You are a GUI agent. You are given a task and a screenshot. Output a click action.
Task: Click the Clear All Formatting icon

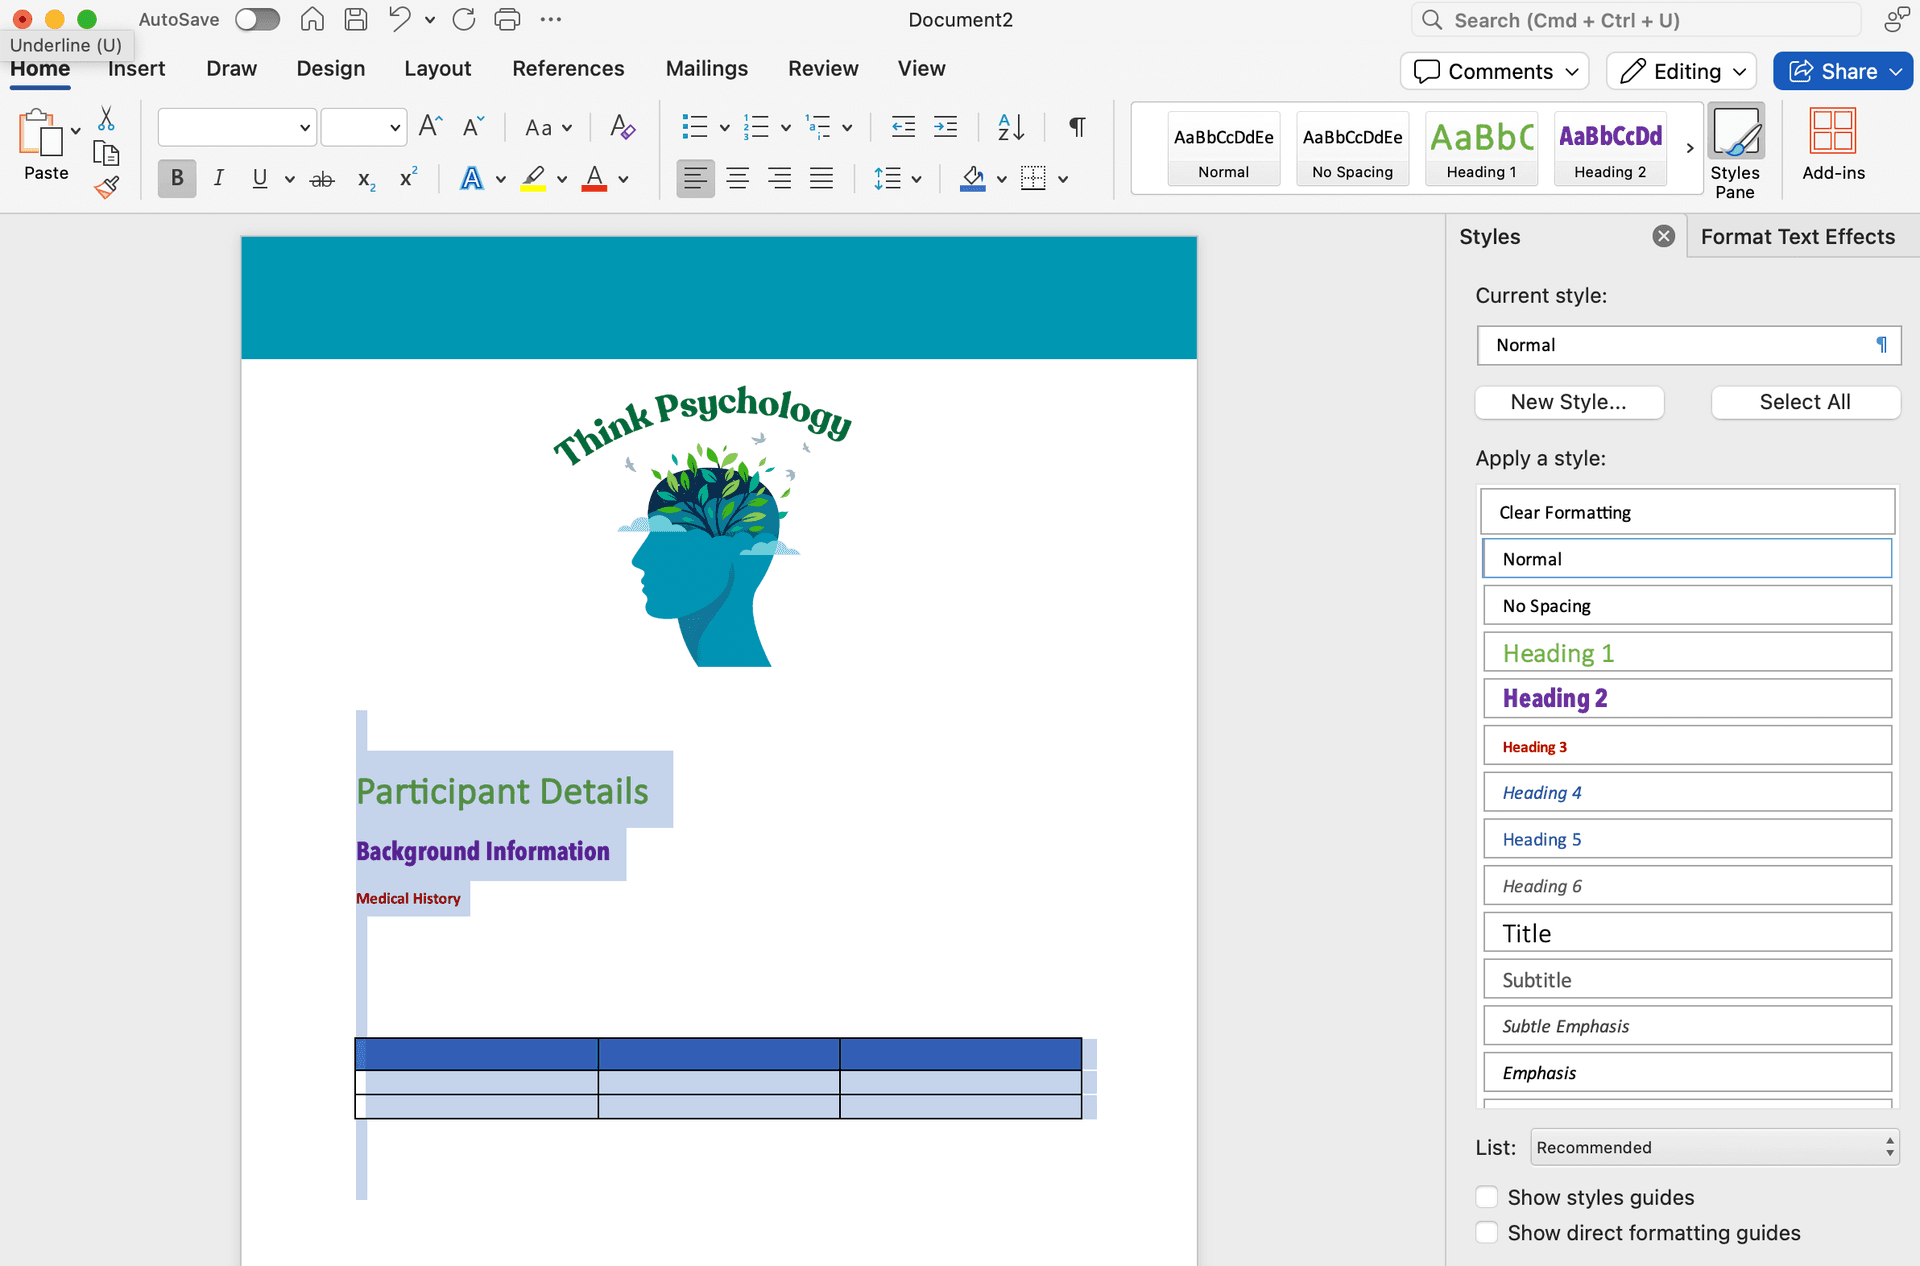pos(622,127)
